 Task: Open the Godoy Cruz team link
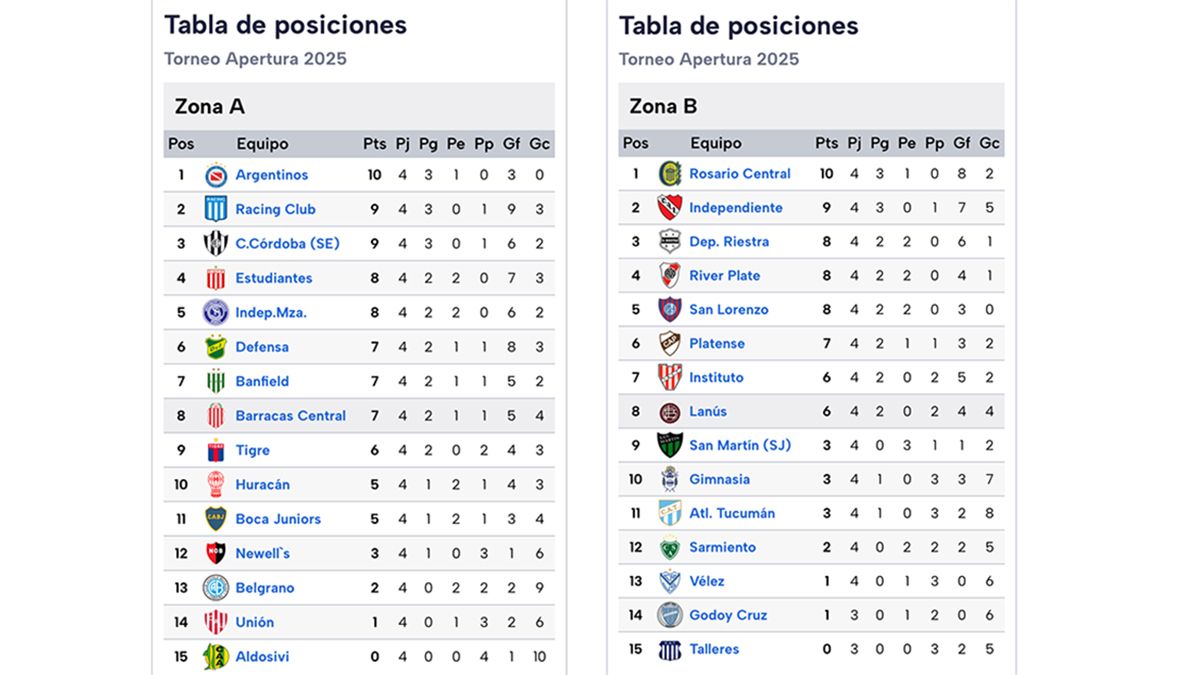[x=728, y=615]
